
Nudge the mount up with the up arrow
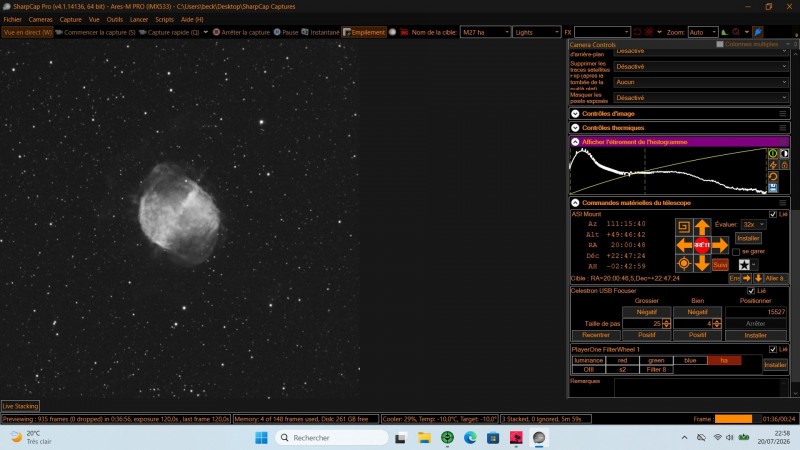point(702,226)
